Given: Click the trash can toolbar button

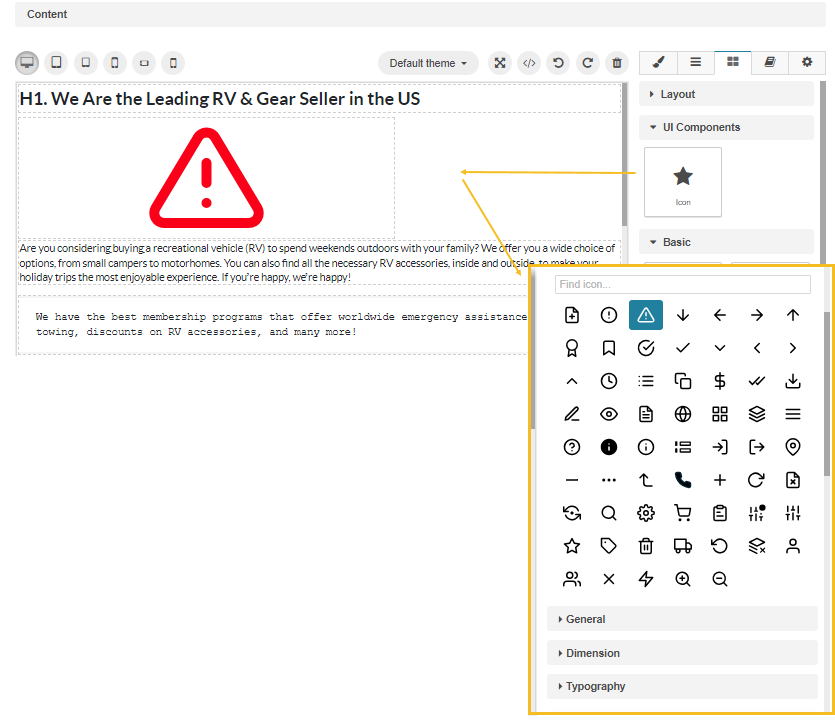Looking at the screenshot, I should 617,63.
